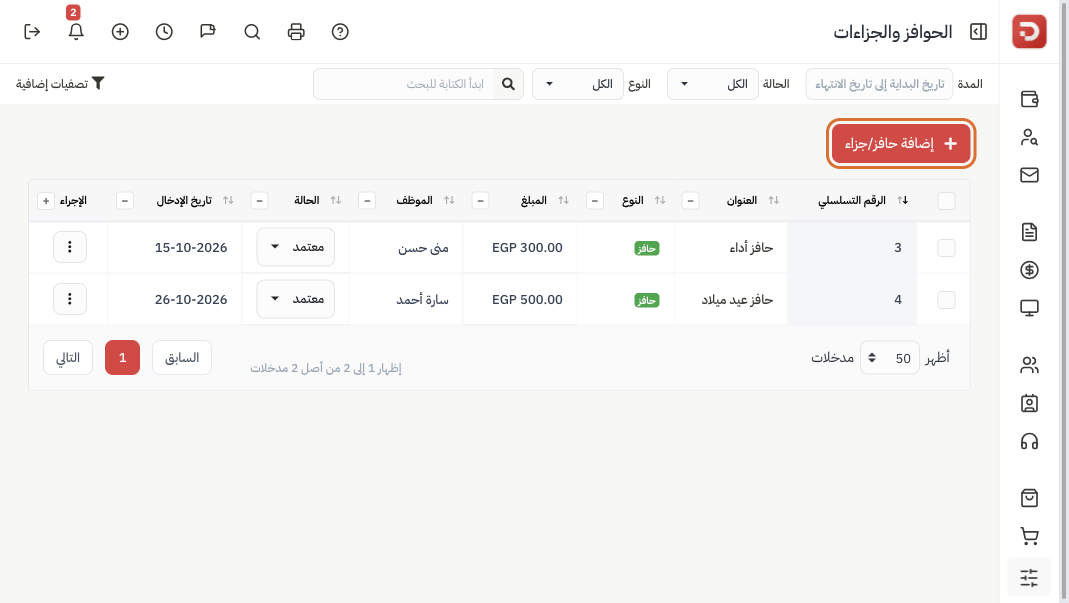Open the معتمد status dropdown for سارة أحمد

pos(295,299)
